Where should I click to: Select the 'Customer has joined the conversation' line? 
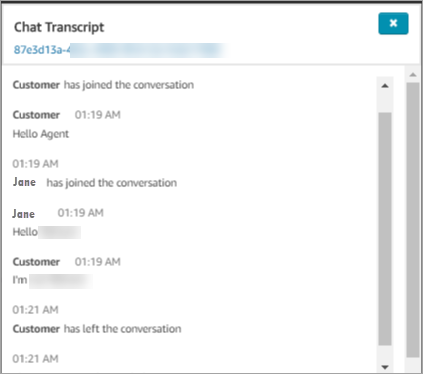[103, 85]
